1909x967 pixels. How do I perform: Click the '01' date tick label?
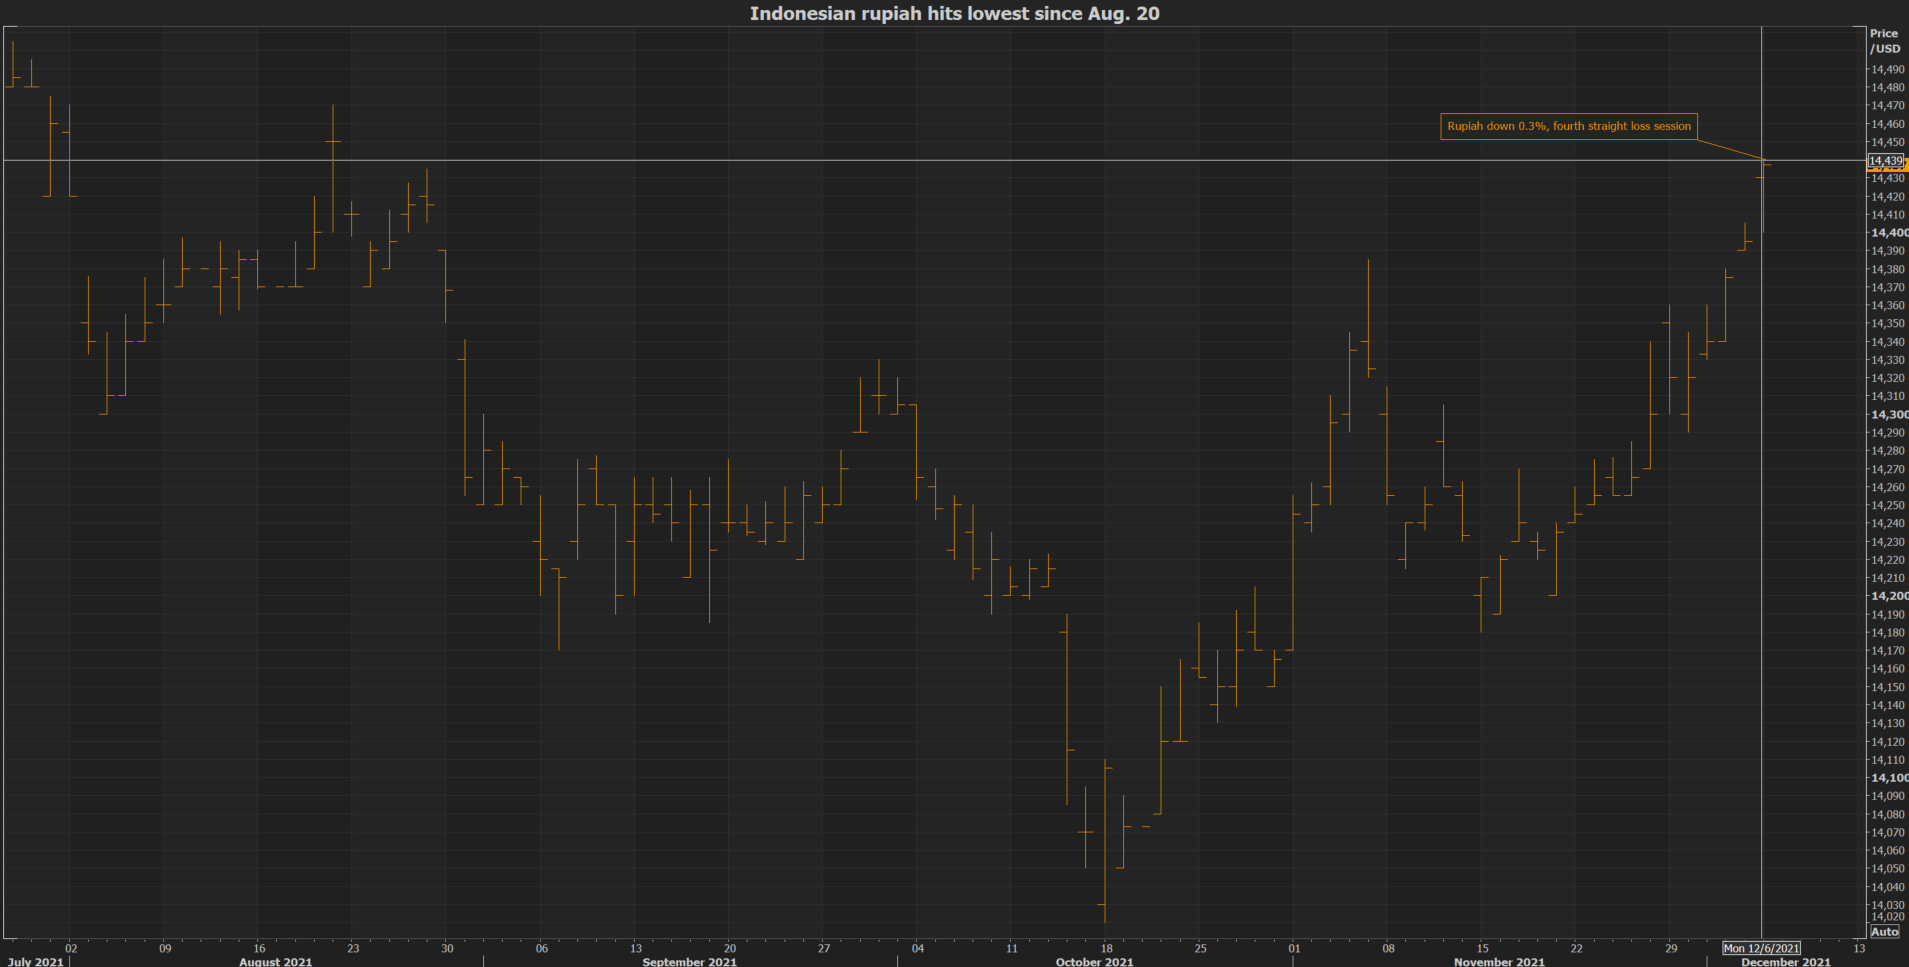pos(1294,948)
